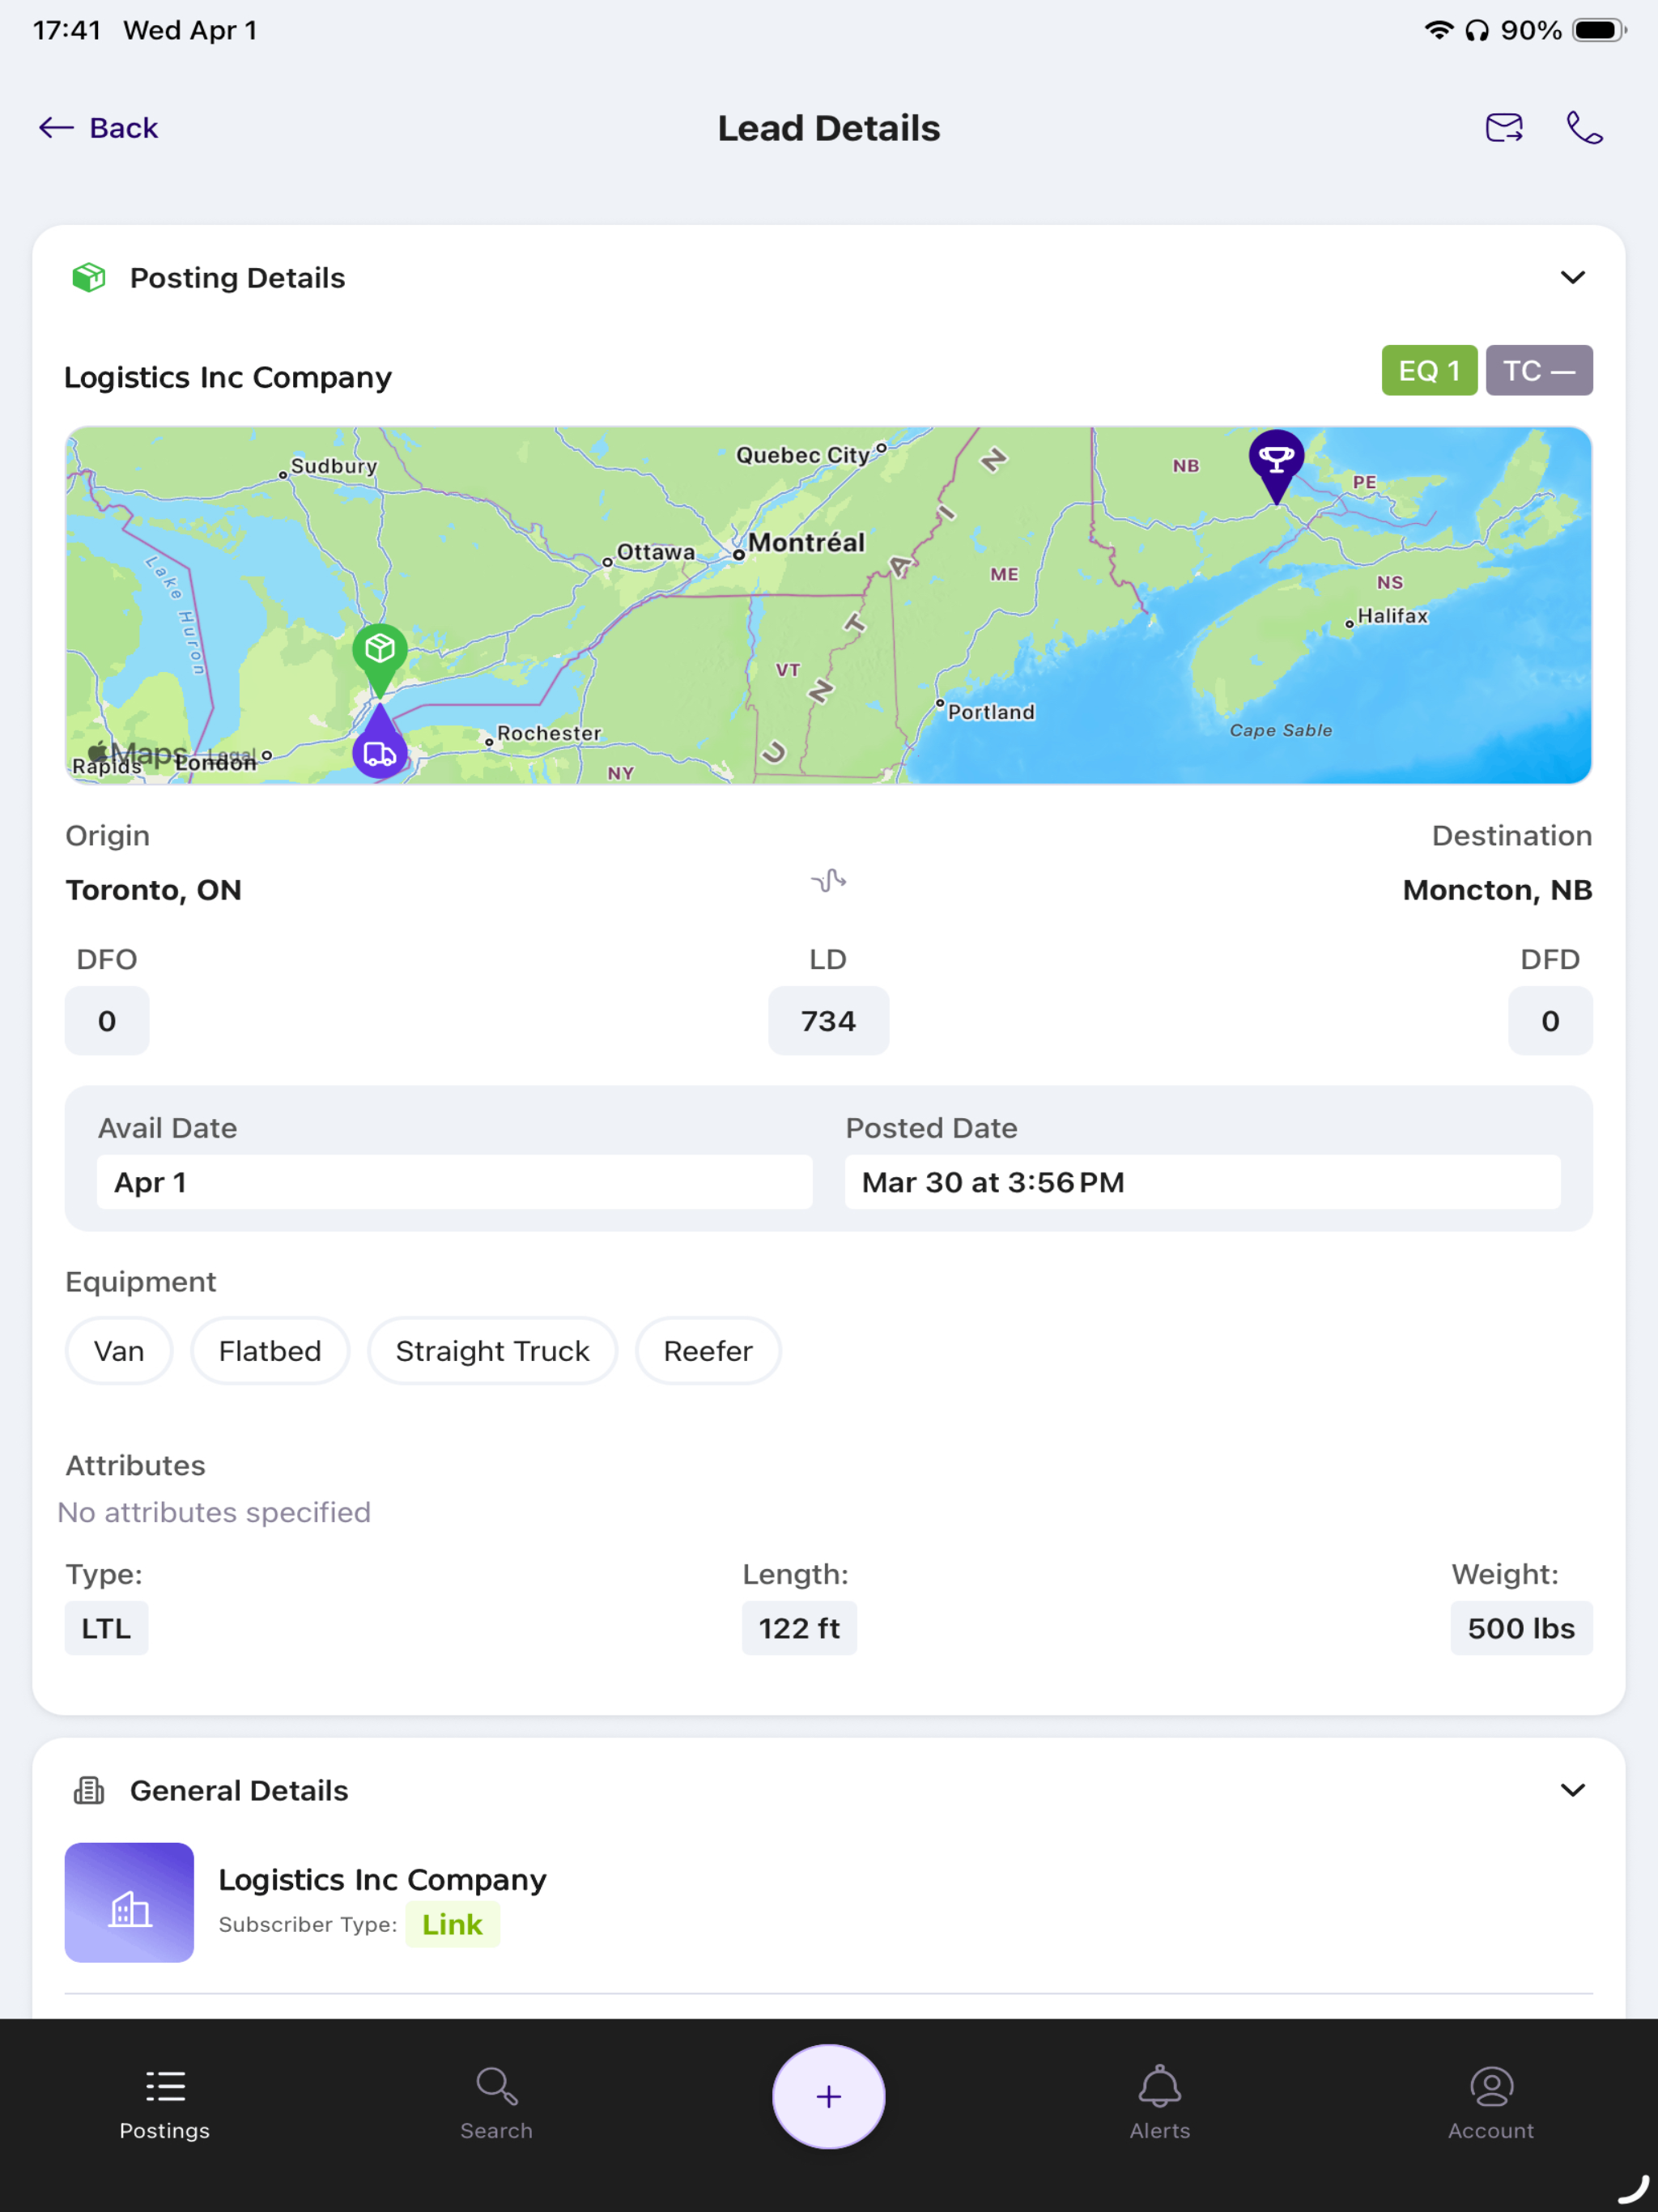Tap the purple company building logo
Image resolution: width=1658 pixels, height=2212 pixels.
pyautogui.click(x=129, y=1902)
